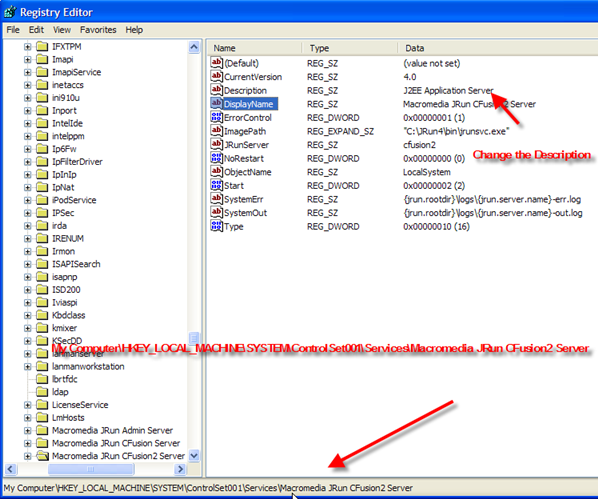The width and height of the screenshot is (598, 499).
Task: Select the isapnp key
Action: [64, 277]
